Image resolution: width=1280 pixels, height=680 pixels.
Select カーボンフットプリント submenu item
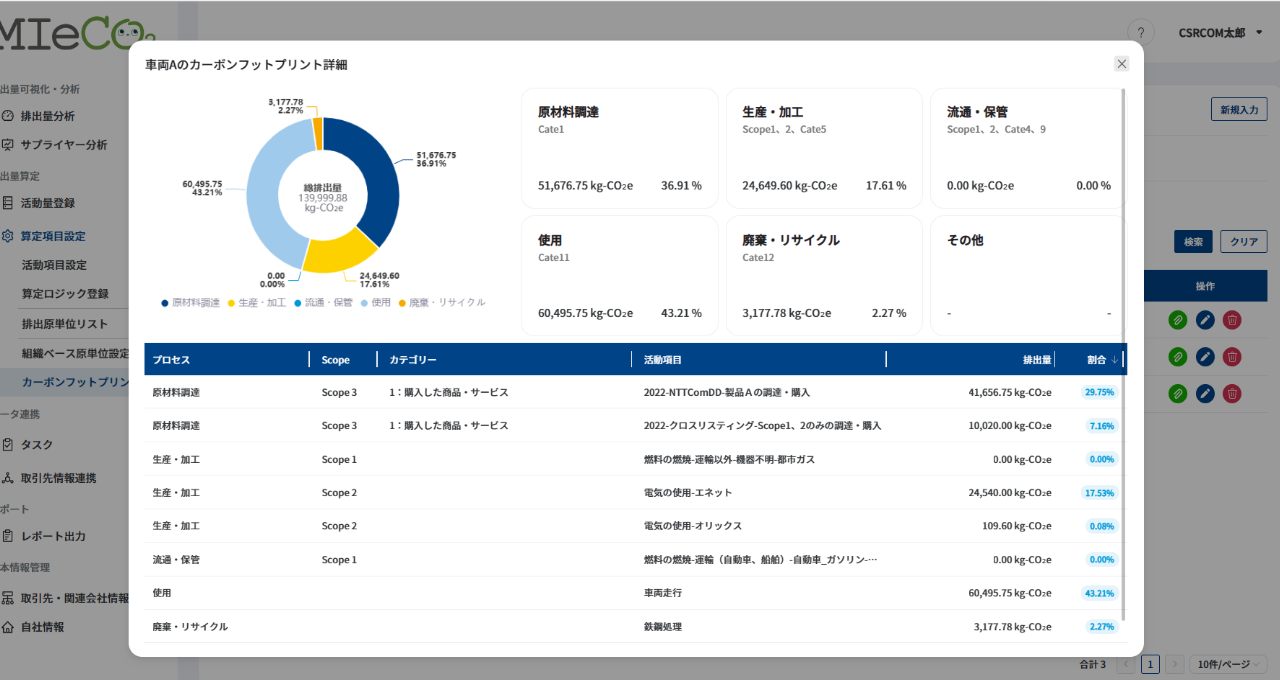(x=75, y=382)
